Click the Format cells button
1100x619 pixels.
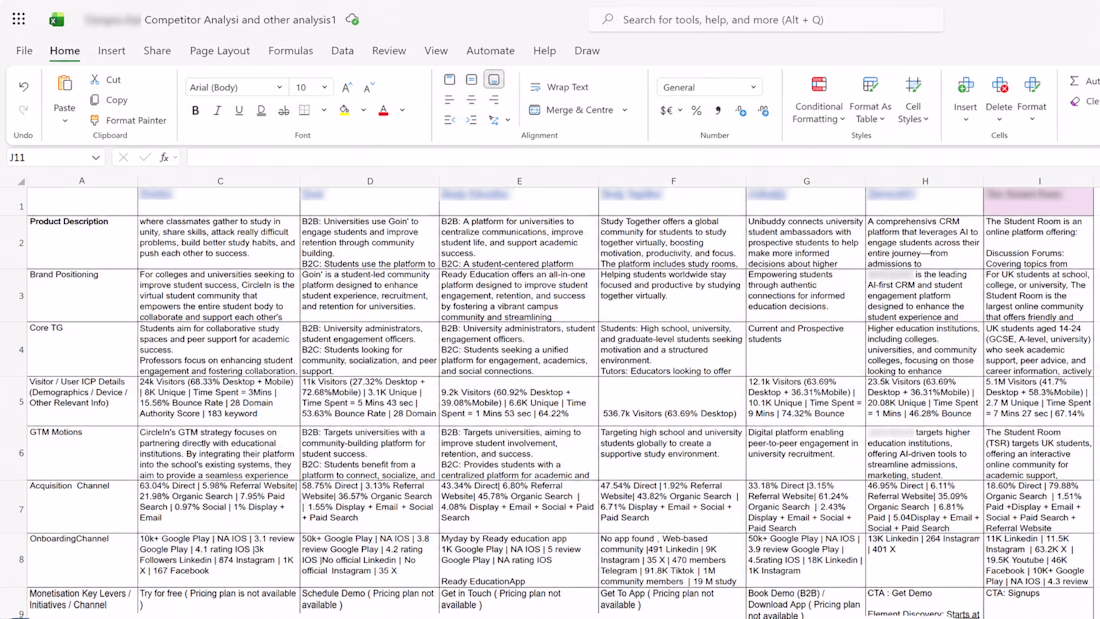[1032, 98]
